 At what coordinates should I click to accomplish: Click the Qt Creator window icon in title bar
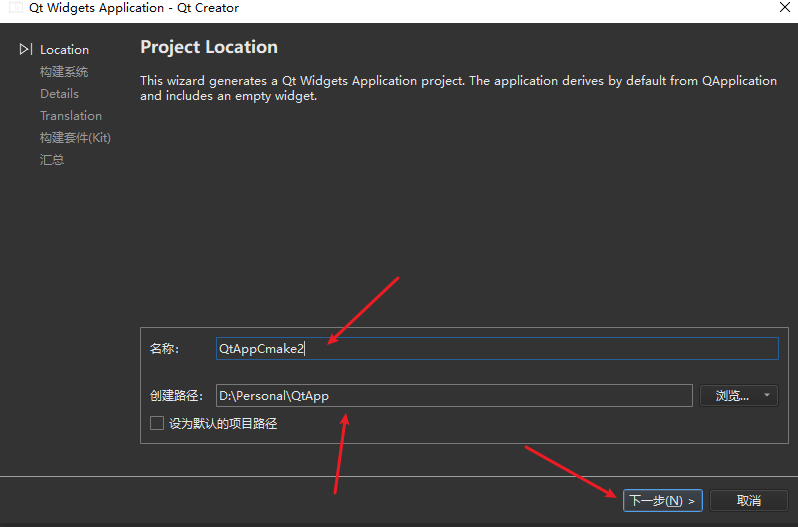pos(16,8)
